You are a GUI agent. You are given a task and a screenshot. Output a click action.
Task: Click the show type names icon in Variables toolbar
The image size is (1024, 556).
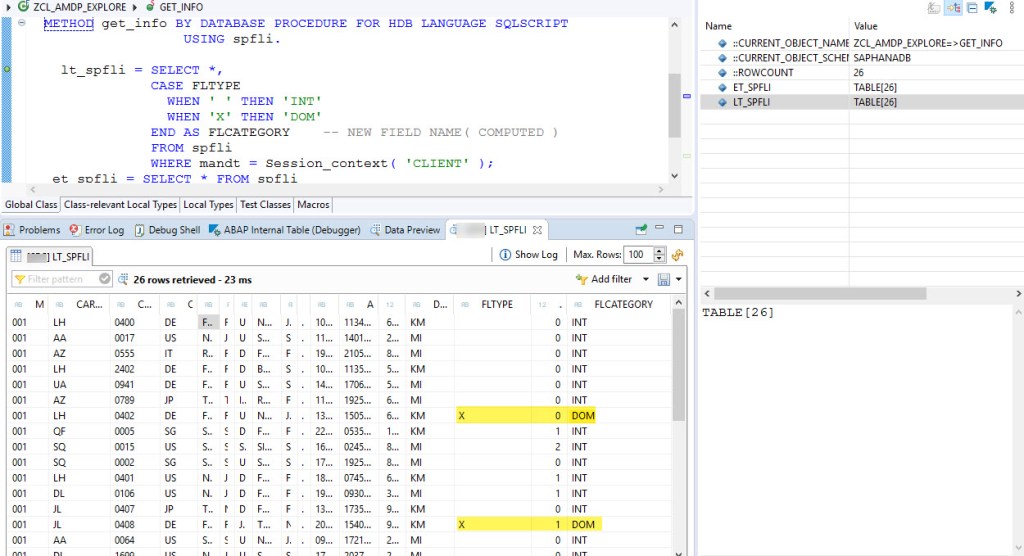pyautogui.click(x=935, y=8)
